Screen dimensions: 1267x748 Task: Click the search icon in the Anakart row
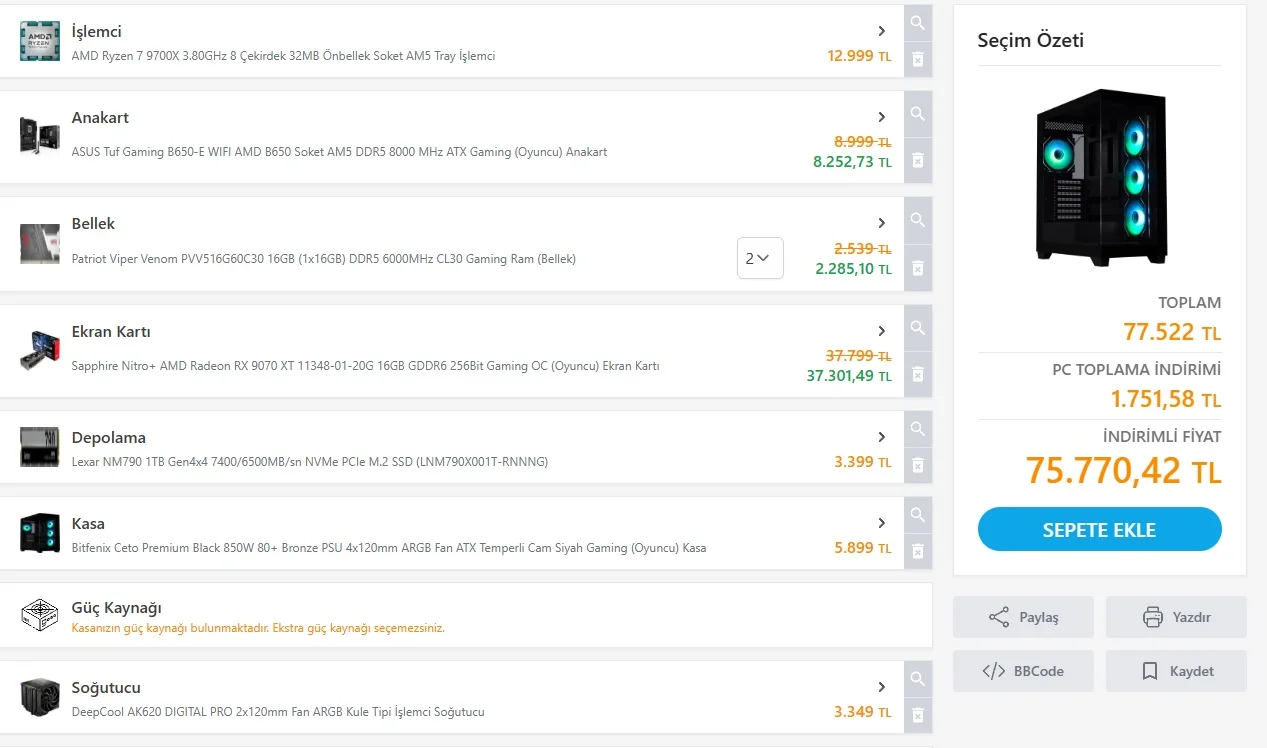click(x=917, y=113)
